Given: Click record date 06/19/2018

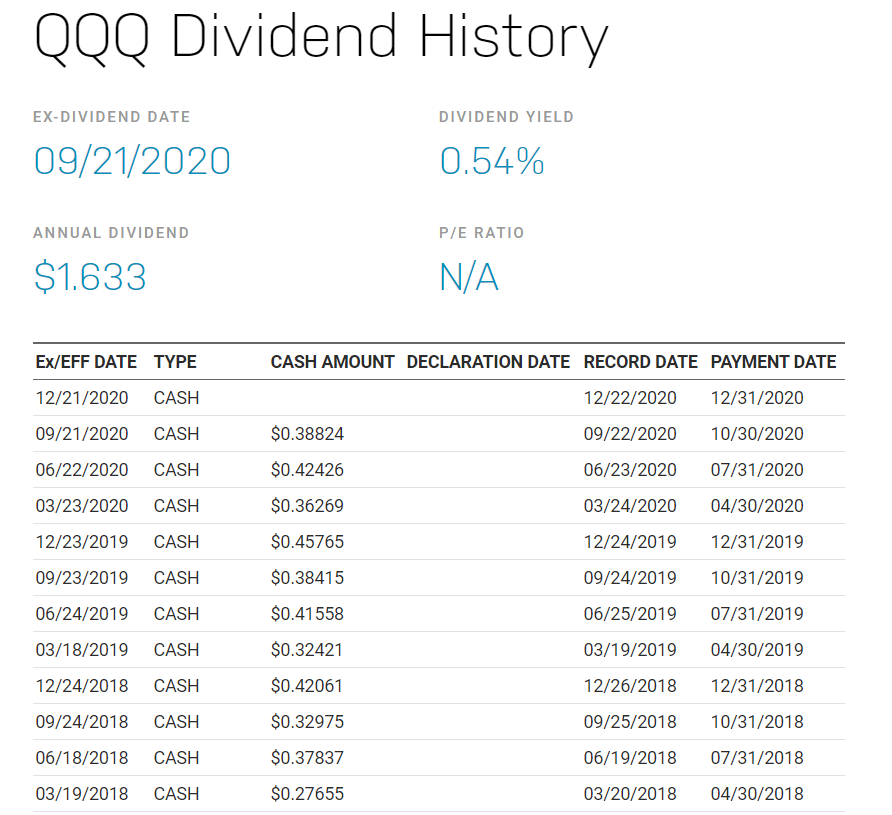Looking at the screenshot, I should (x=630, y=758).
